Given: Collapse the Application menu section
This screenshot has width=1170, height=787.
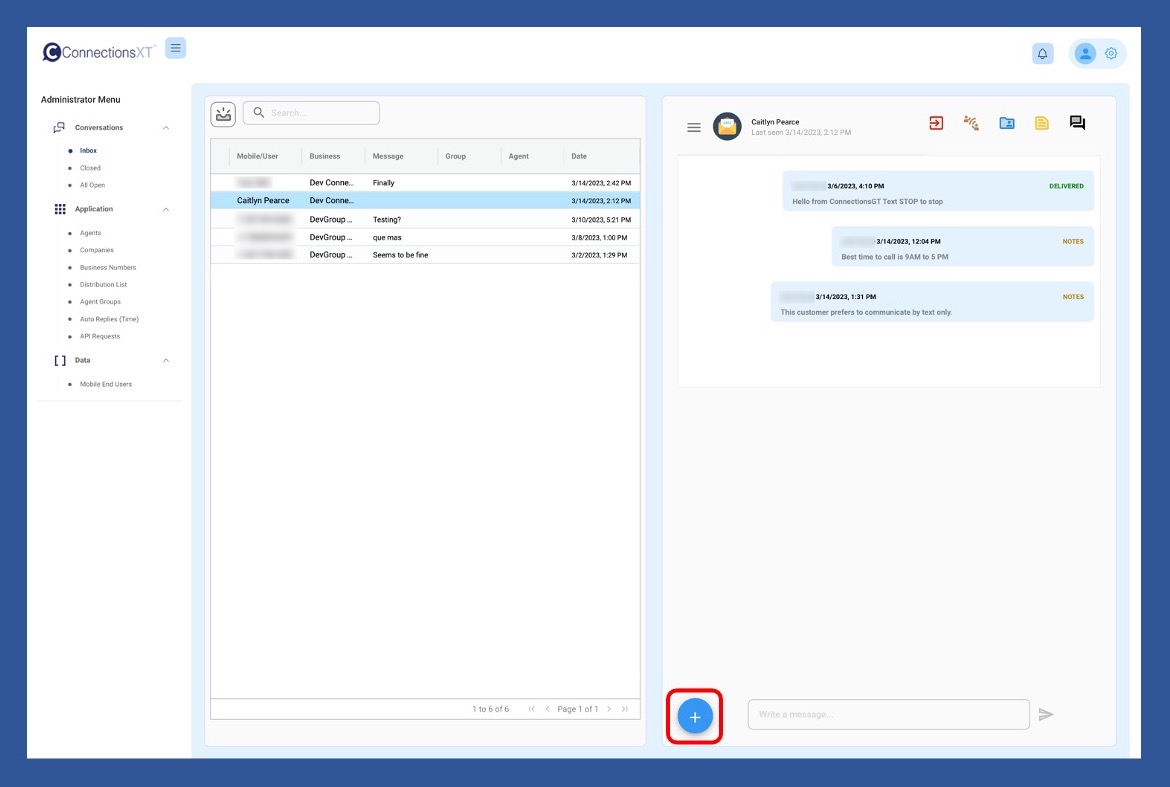Looking at the screenshot, I should tap(166, 209).
